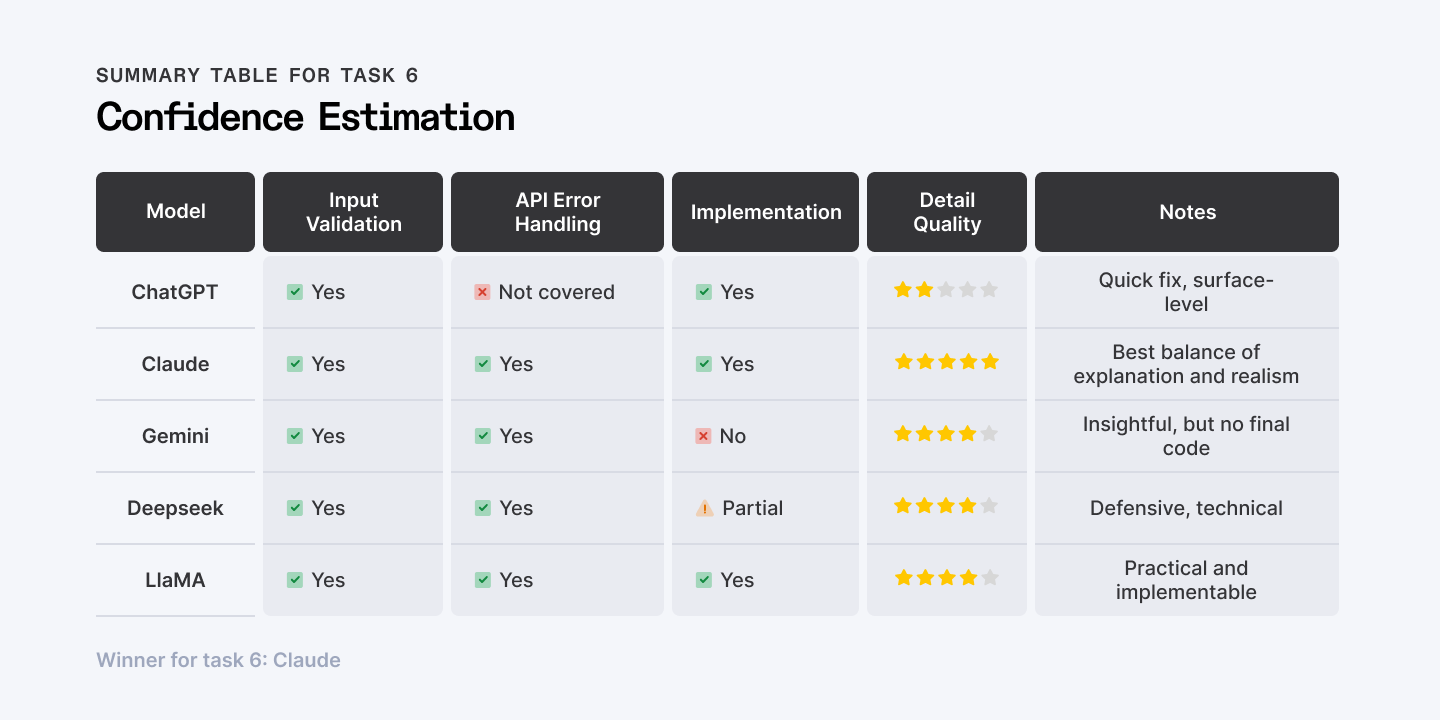
Task: Click ChatGPT's Input Validation green checkmark
Action: tap(295, 292)
